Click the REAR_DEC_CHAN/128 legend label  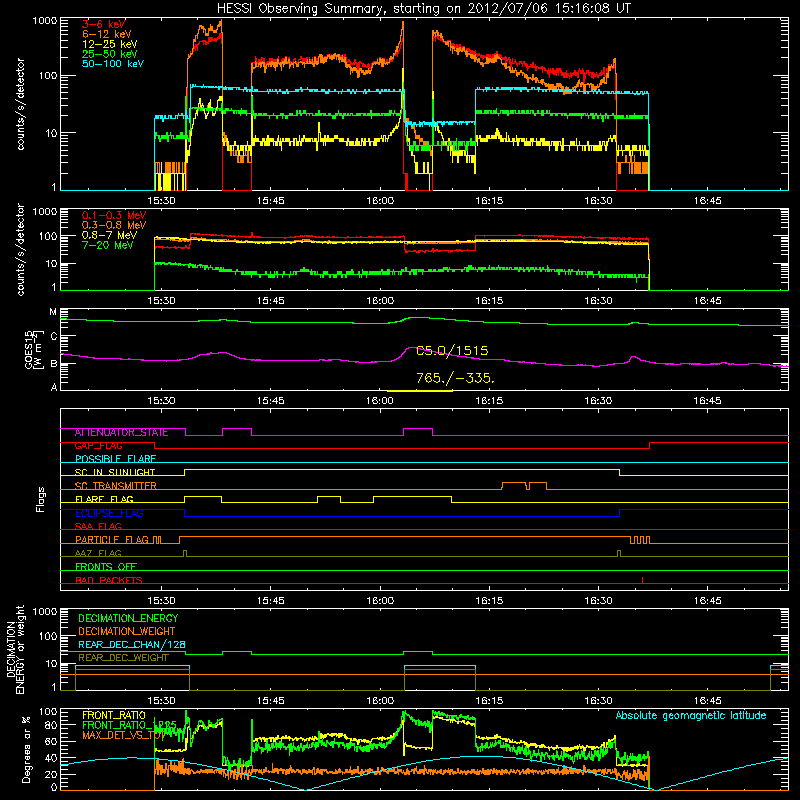(132, 644)
